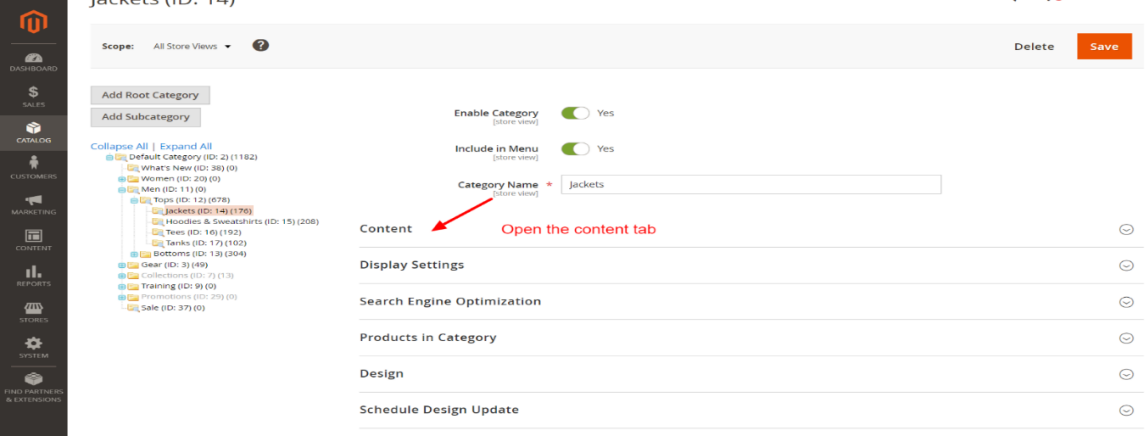1148x436 pixels.
Task: Open the Sales sidebar icon
Action: coord(33,95)
